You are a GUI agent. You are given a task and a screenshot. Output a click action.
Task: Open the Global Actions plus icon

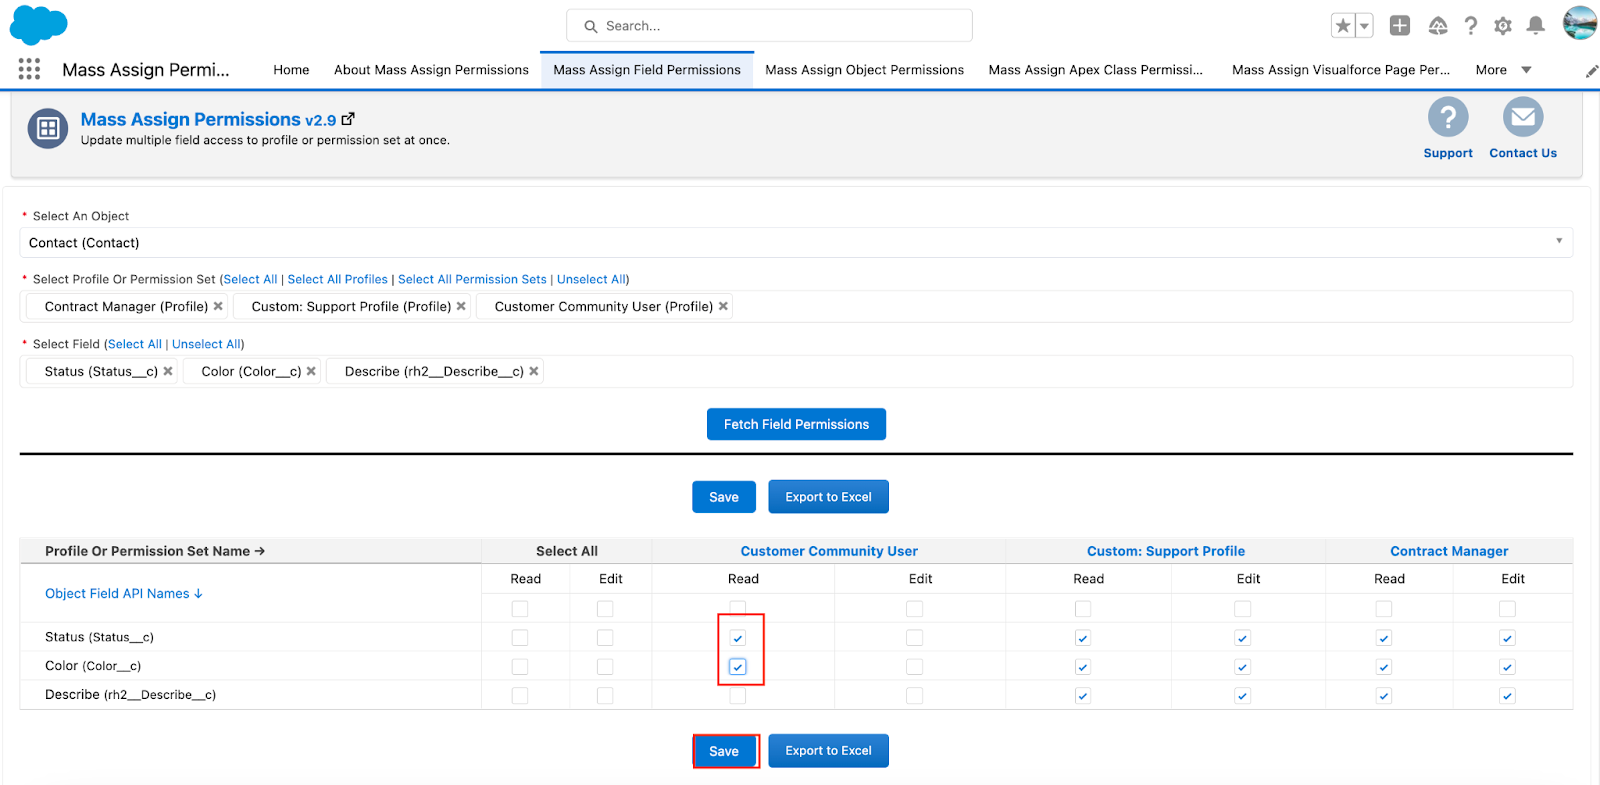1400,26
